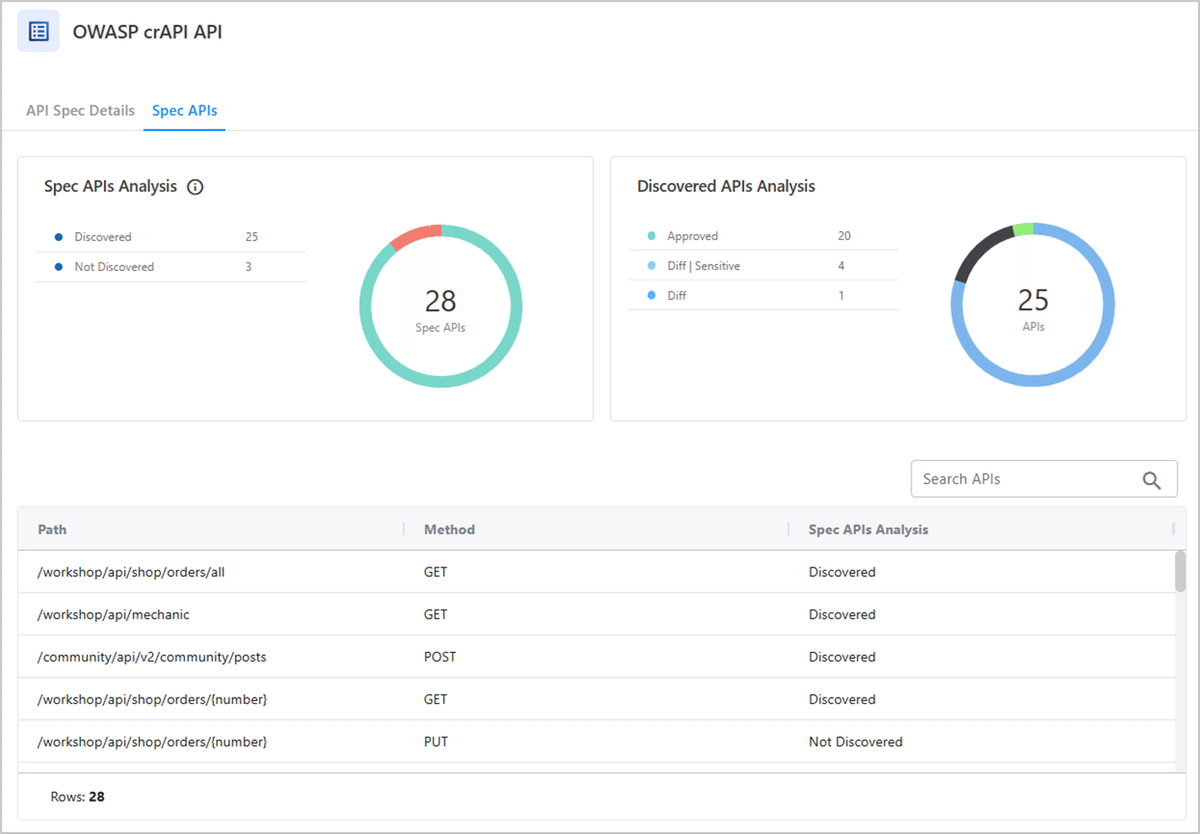Click the Approved legend dot
The image size is (1200, 834).
[654, 235]
